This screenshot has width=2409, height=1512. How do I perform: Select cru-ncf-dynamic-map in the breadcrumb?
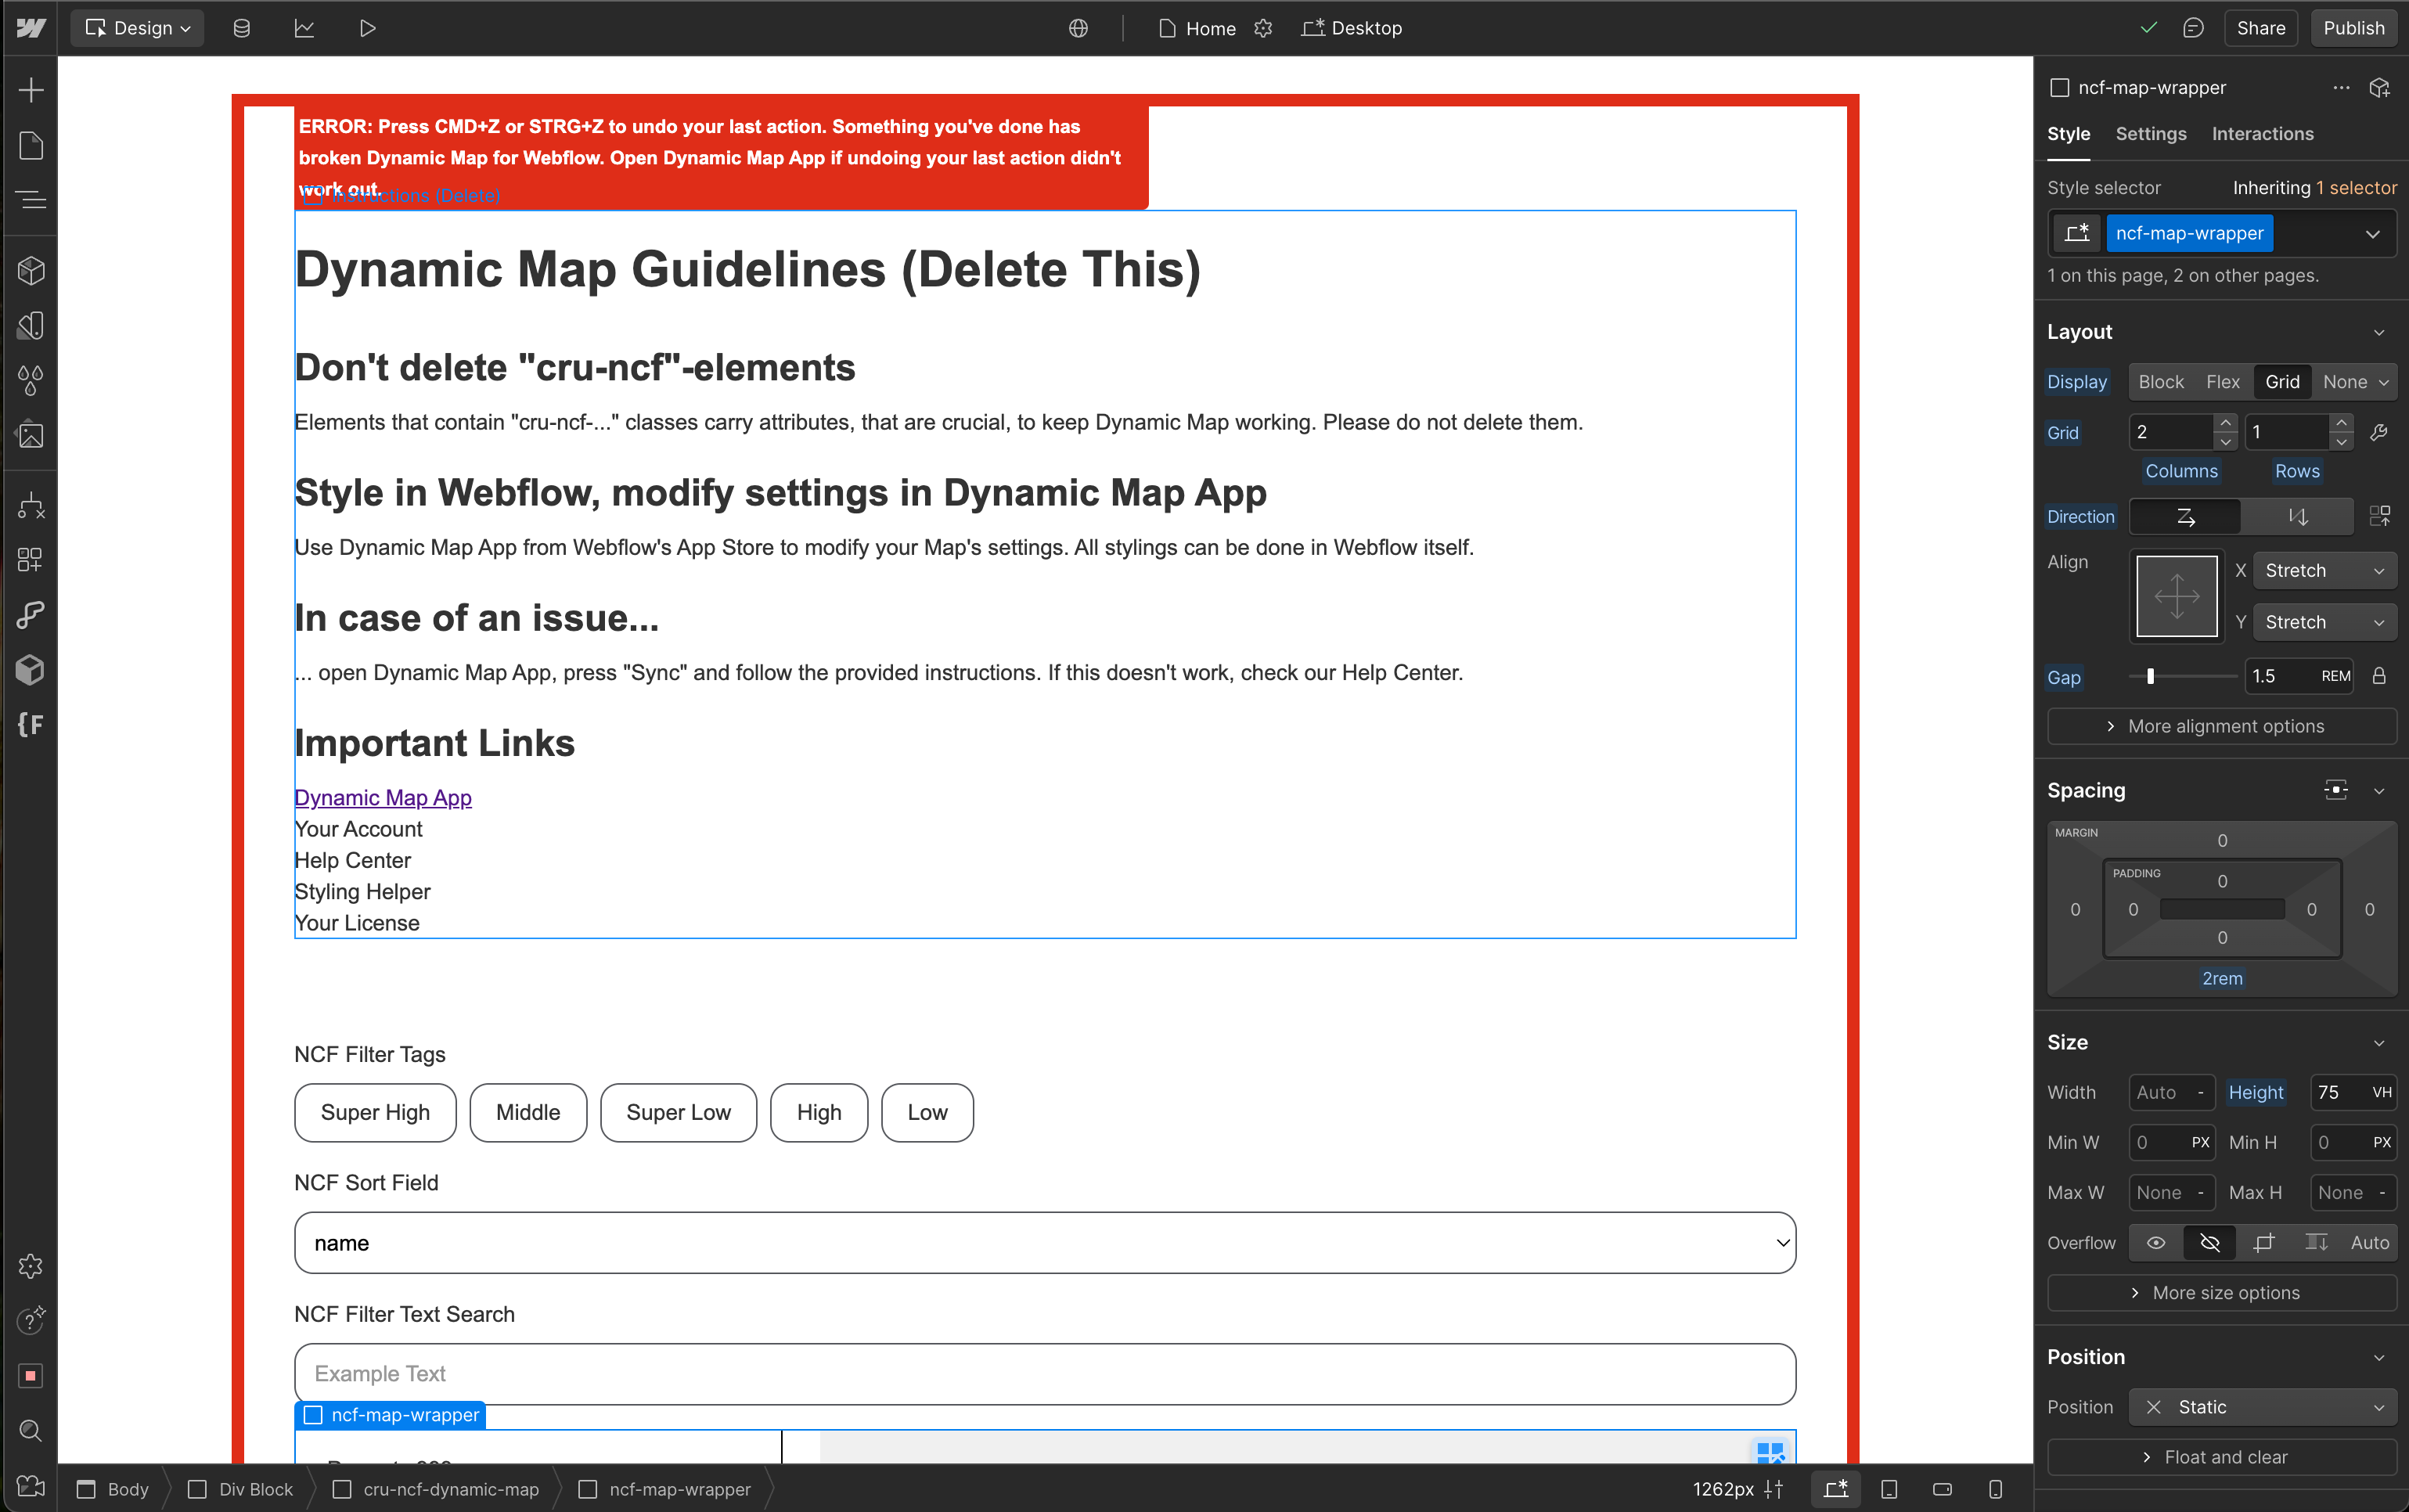pyautogui.click(x=436, y=1489)
